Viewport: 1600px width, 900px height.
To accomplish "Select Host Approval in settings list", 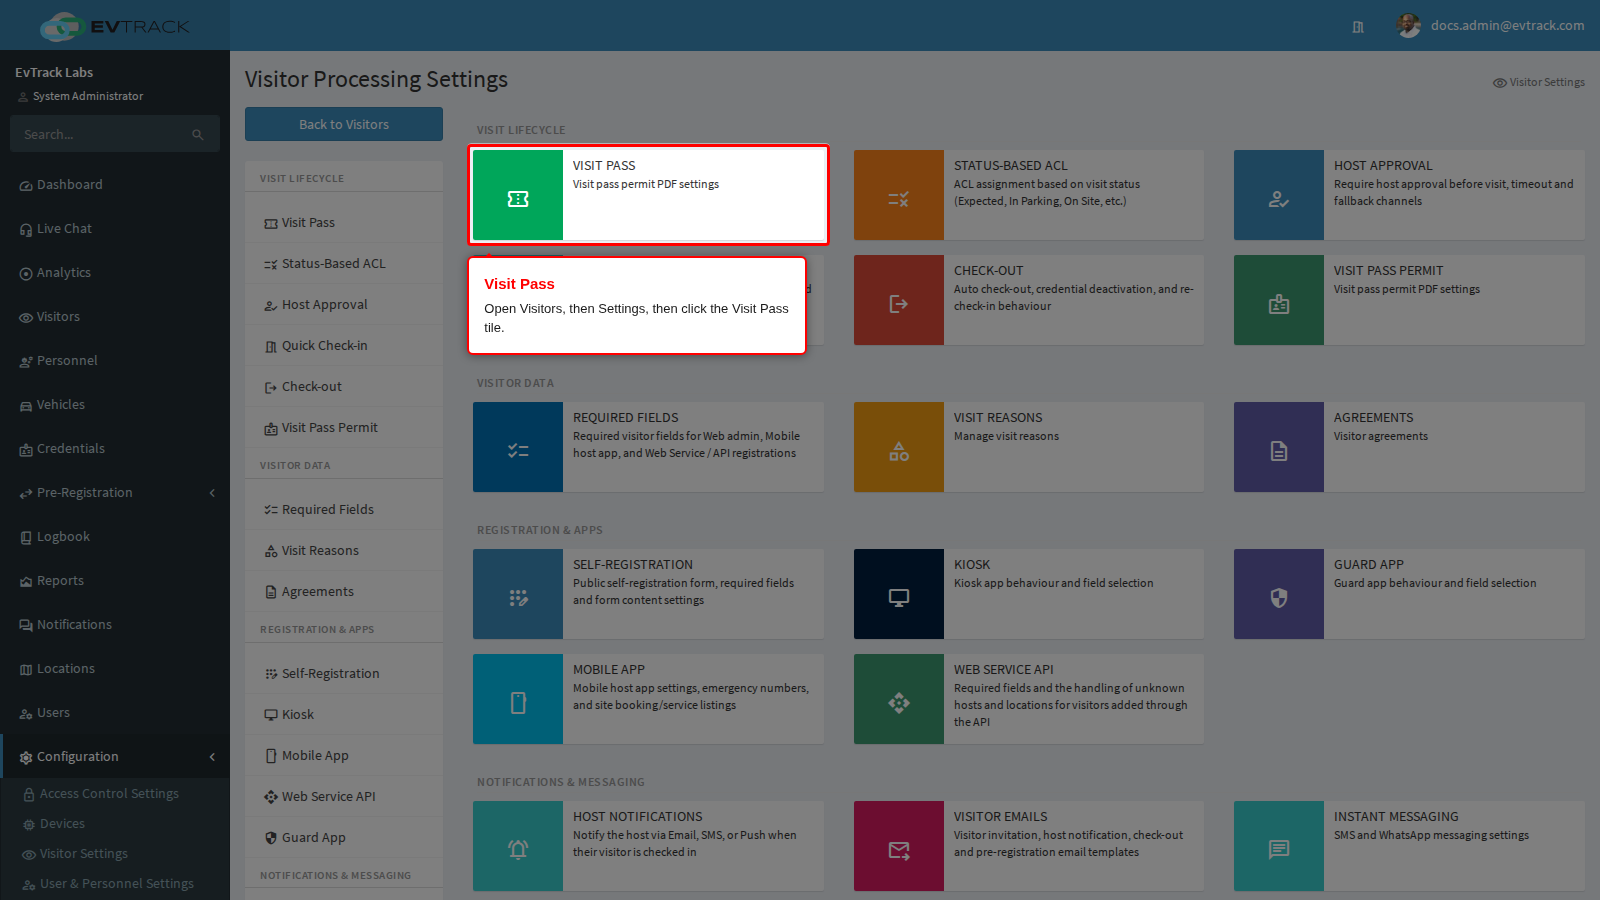I will tap(344, 305).
